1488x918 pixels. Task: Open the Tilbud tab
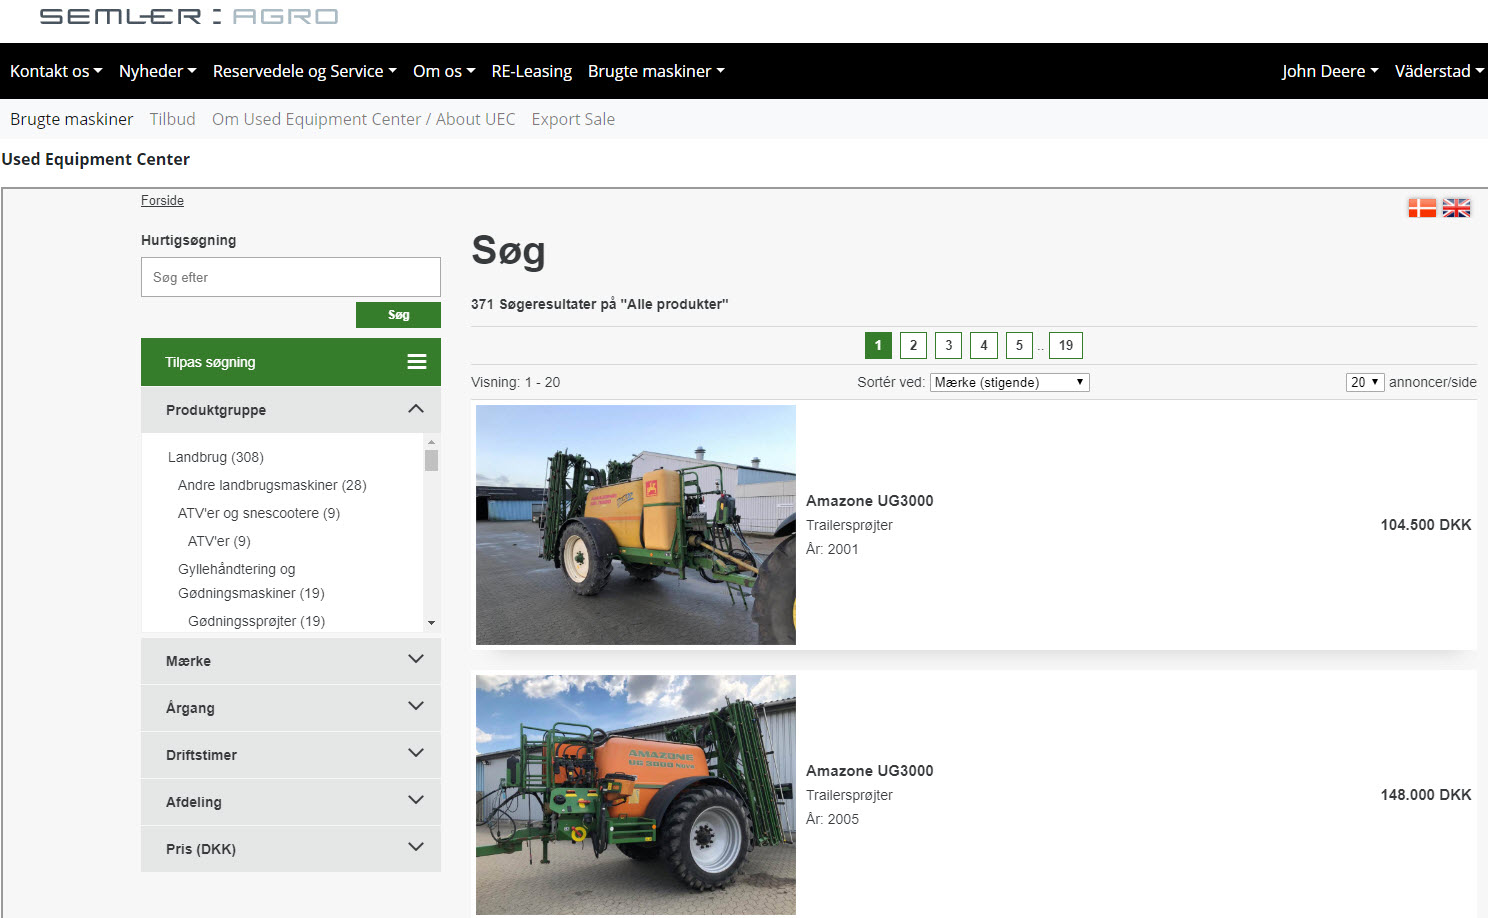172,119
